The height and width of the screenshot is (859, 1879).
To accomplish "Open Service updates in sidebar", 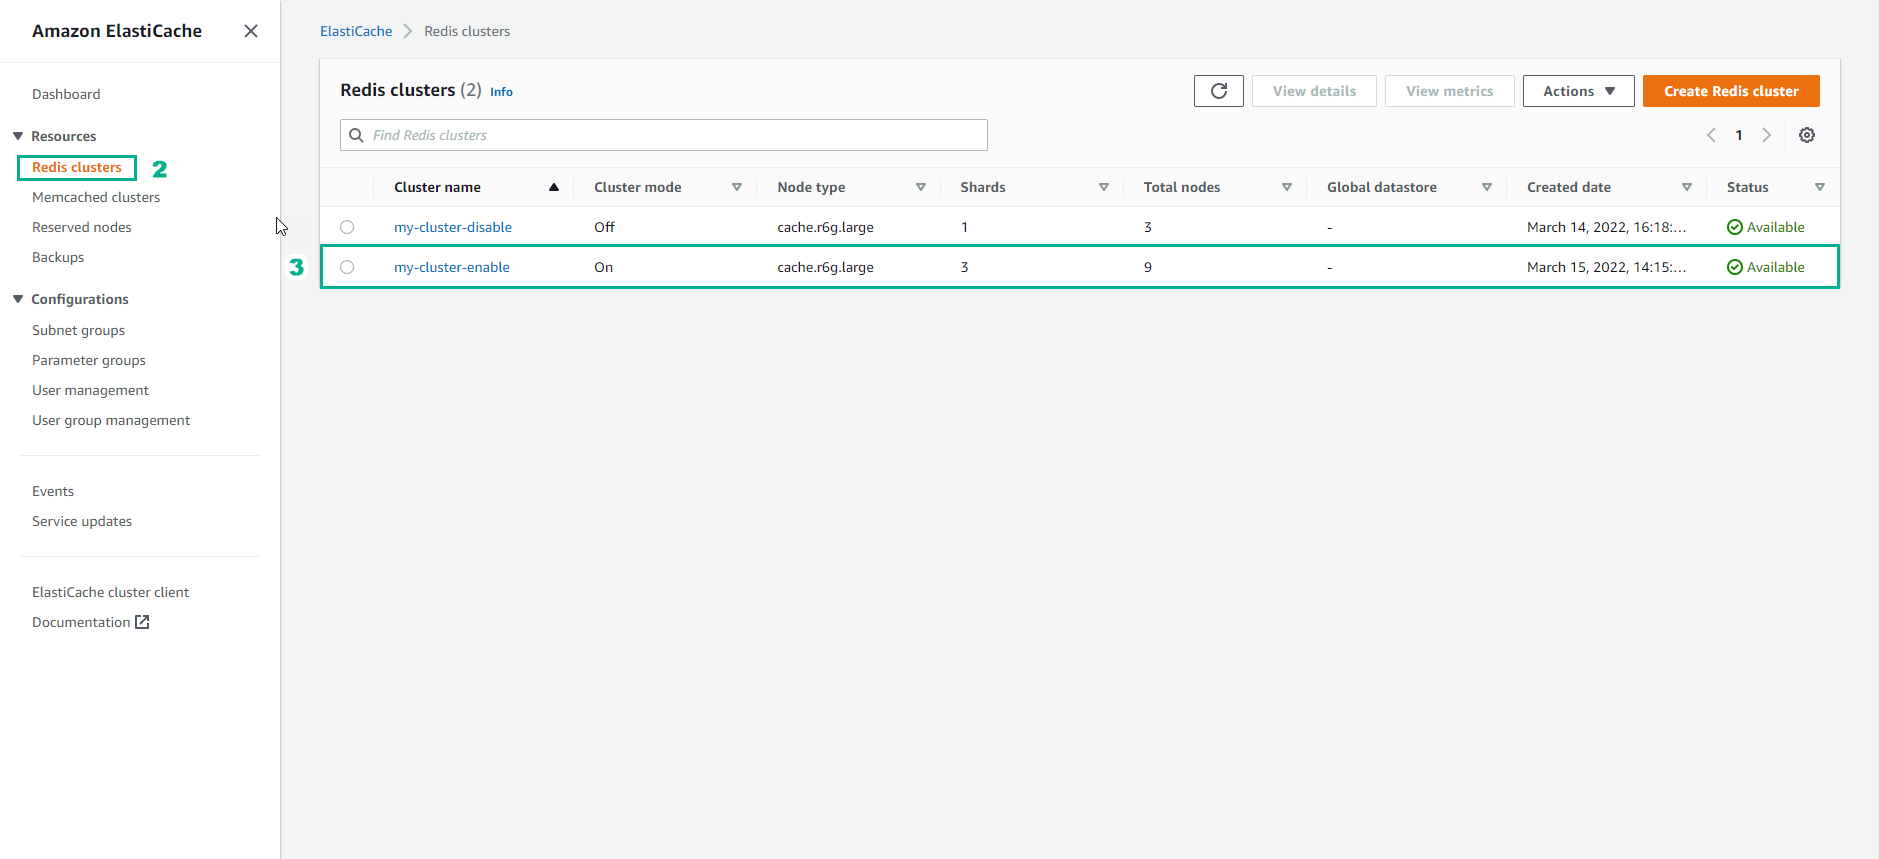I will click(82, 521).
